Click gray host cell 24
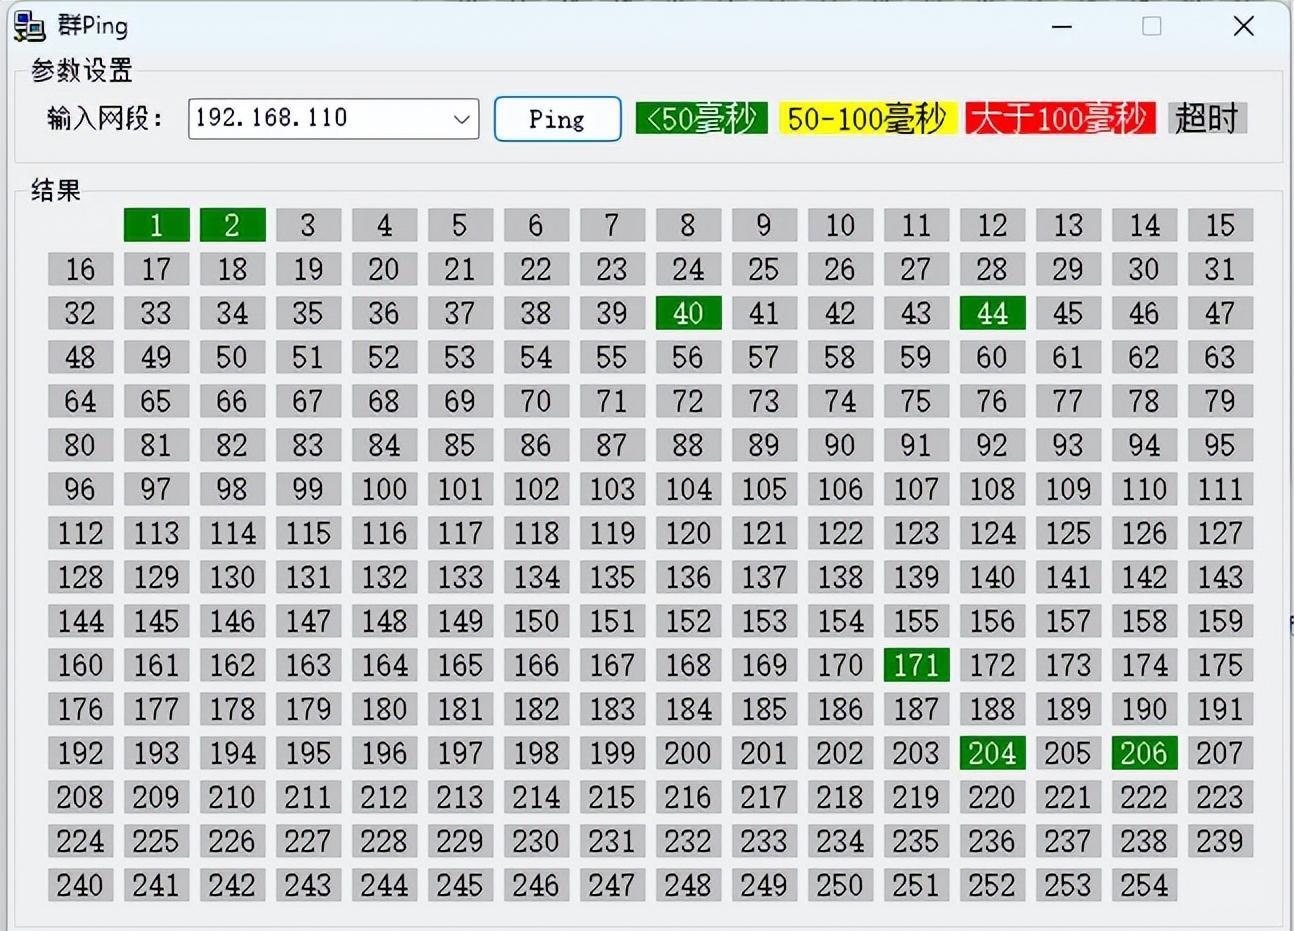The image size is (1294, 931). click(x=689, y=269)
